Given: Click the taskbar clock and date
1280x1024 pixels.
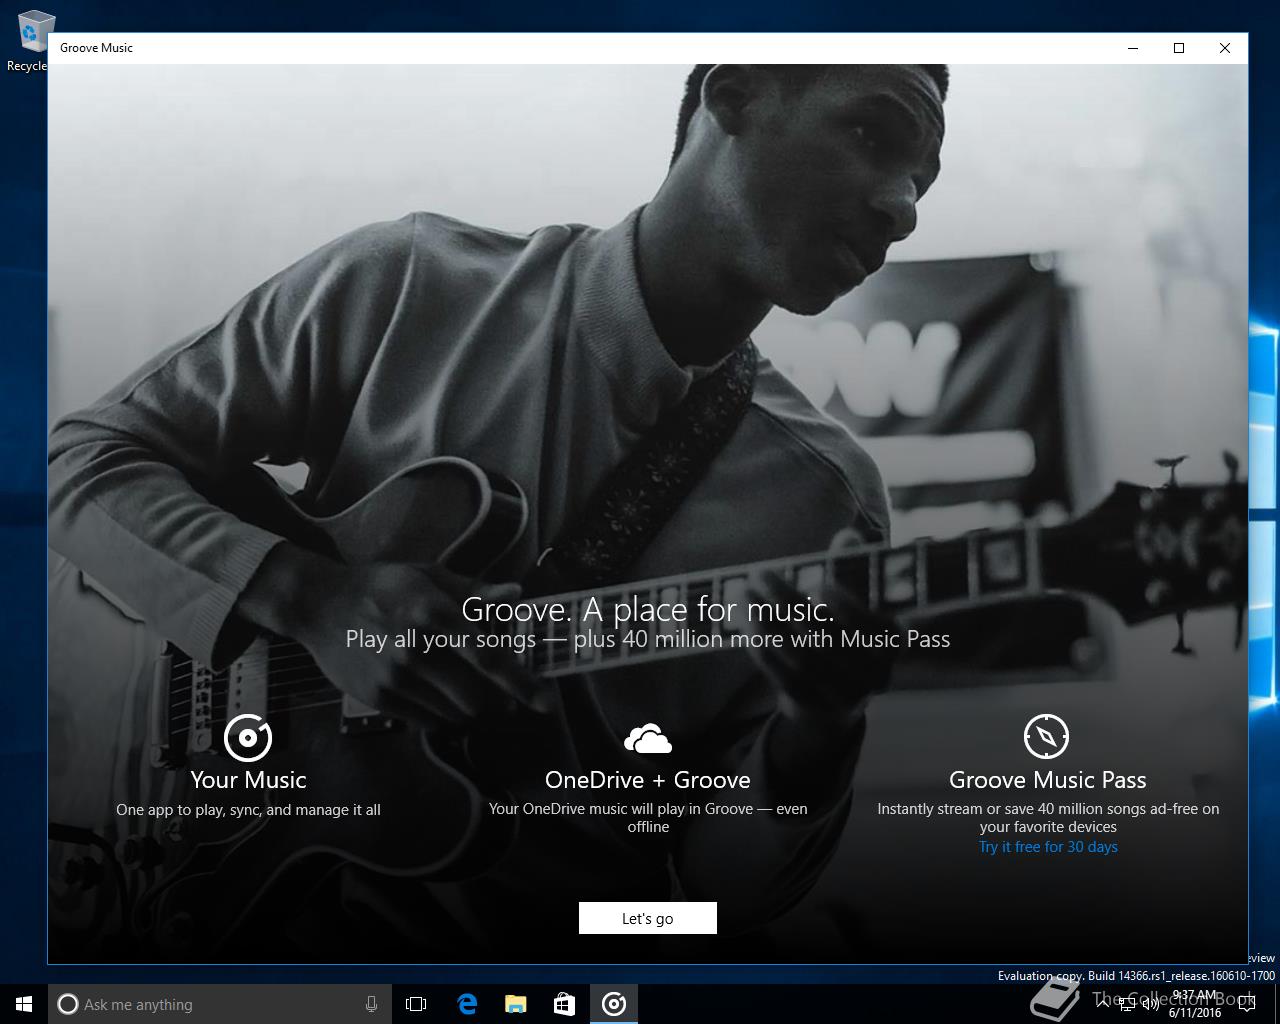Looking at the screenshot, I should point(1195,1004).
